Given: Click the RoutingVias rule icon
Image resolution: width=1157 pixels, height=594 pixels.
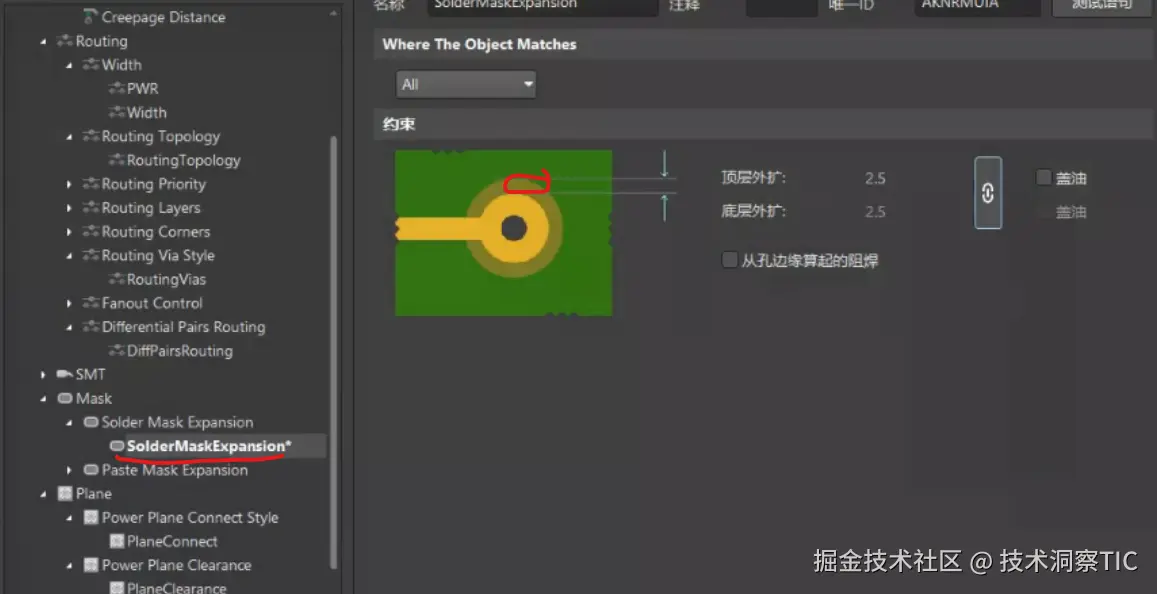Looking at the screenshot, I should (116, 279).
